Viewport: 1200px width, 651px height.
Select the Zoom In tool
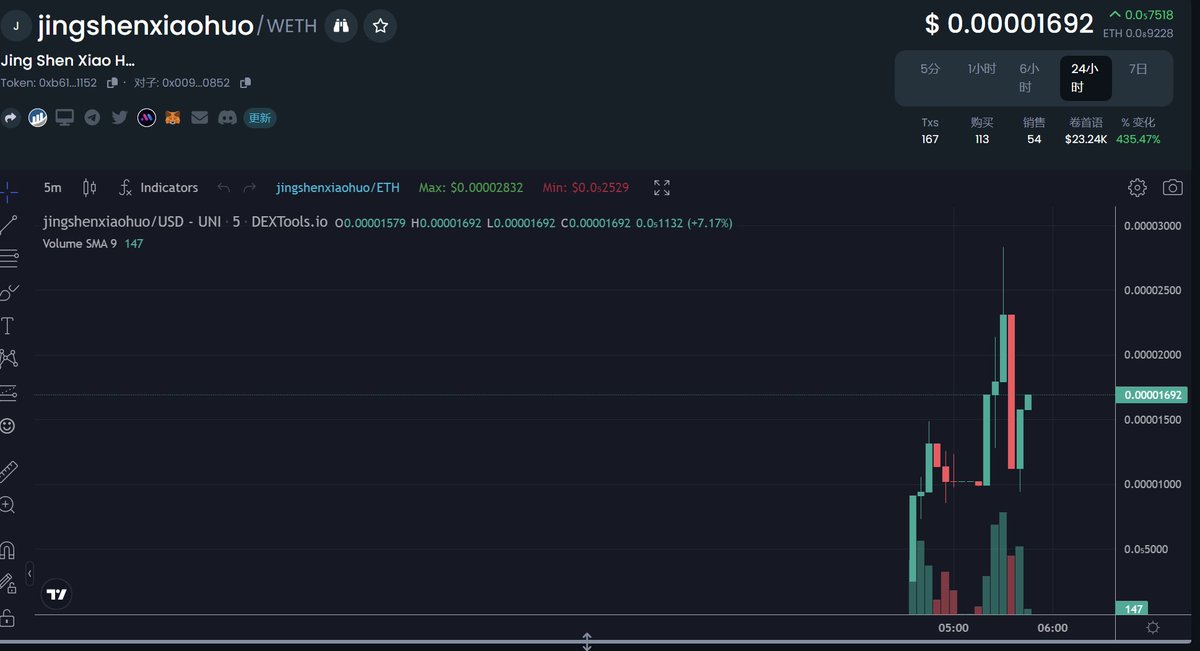(8, 505)
